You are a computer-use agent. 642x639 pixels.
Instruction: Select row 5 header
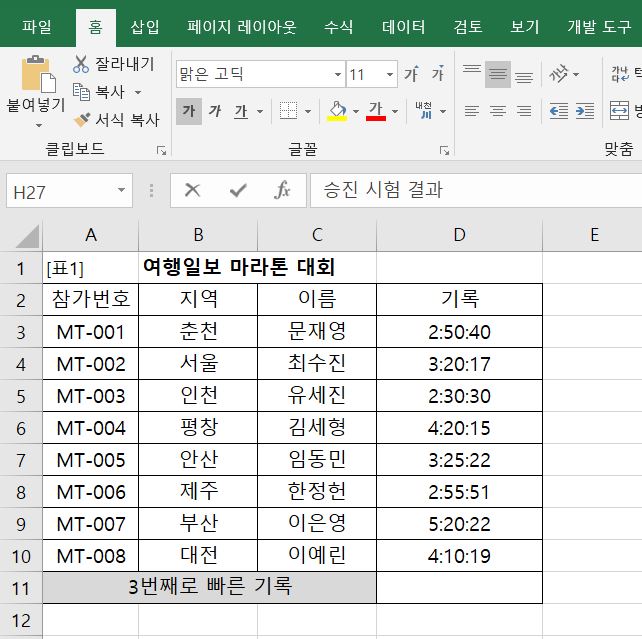(x=21, y=396)
